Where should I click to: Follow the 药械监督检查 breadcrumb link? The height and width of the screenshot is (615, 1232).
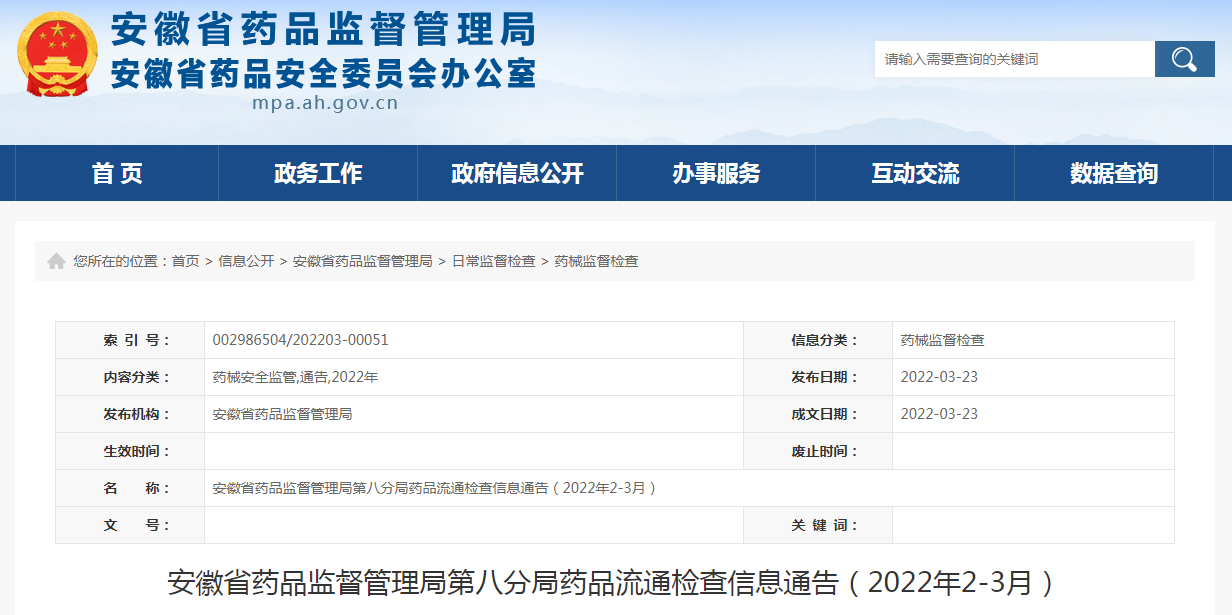596,261
